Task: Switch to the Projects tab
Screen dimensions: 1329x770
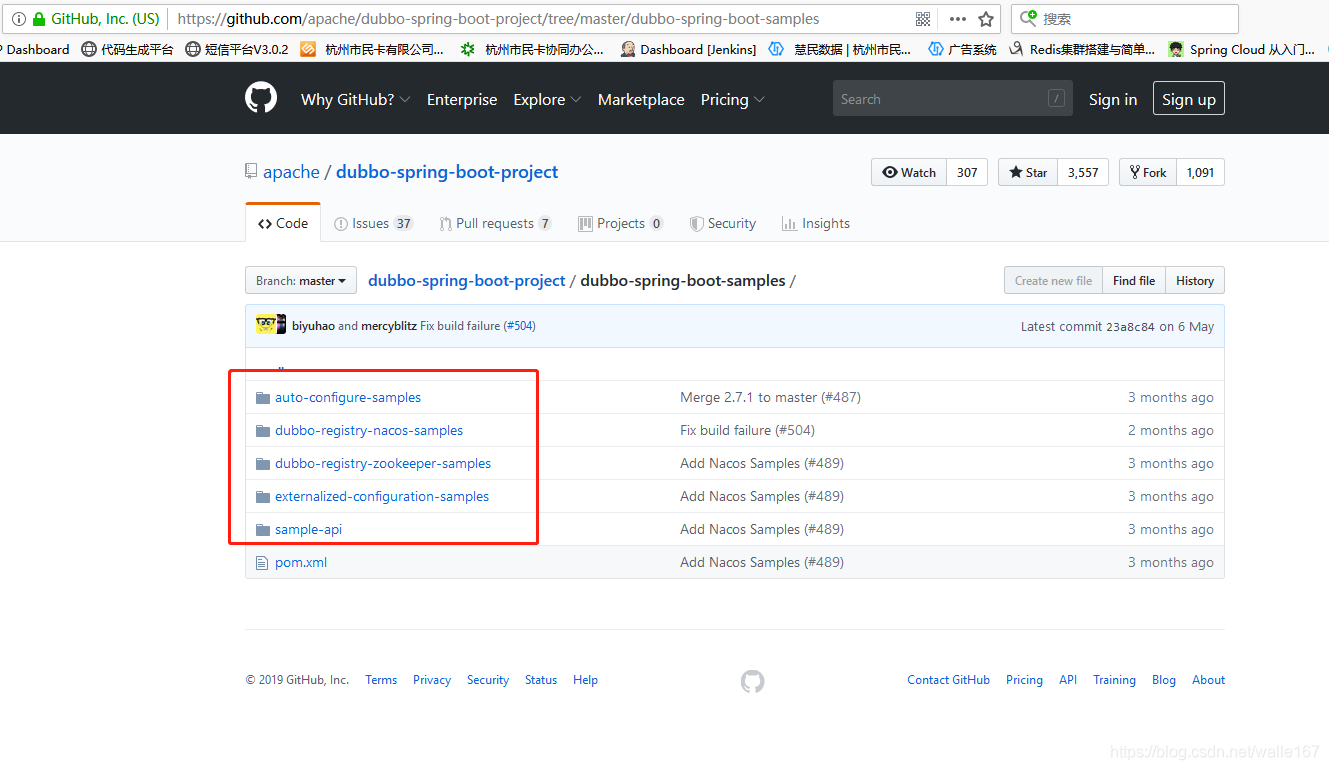Action: click(x=620, y=223)
